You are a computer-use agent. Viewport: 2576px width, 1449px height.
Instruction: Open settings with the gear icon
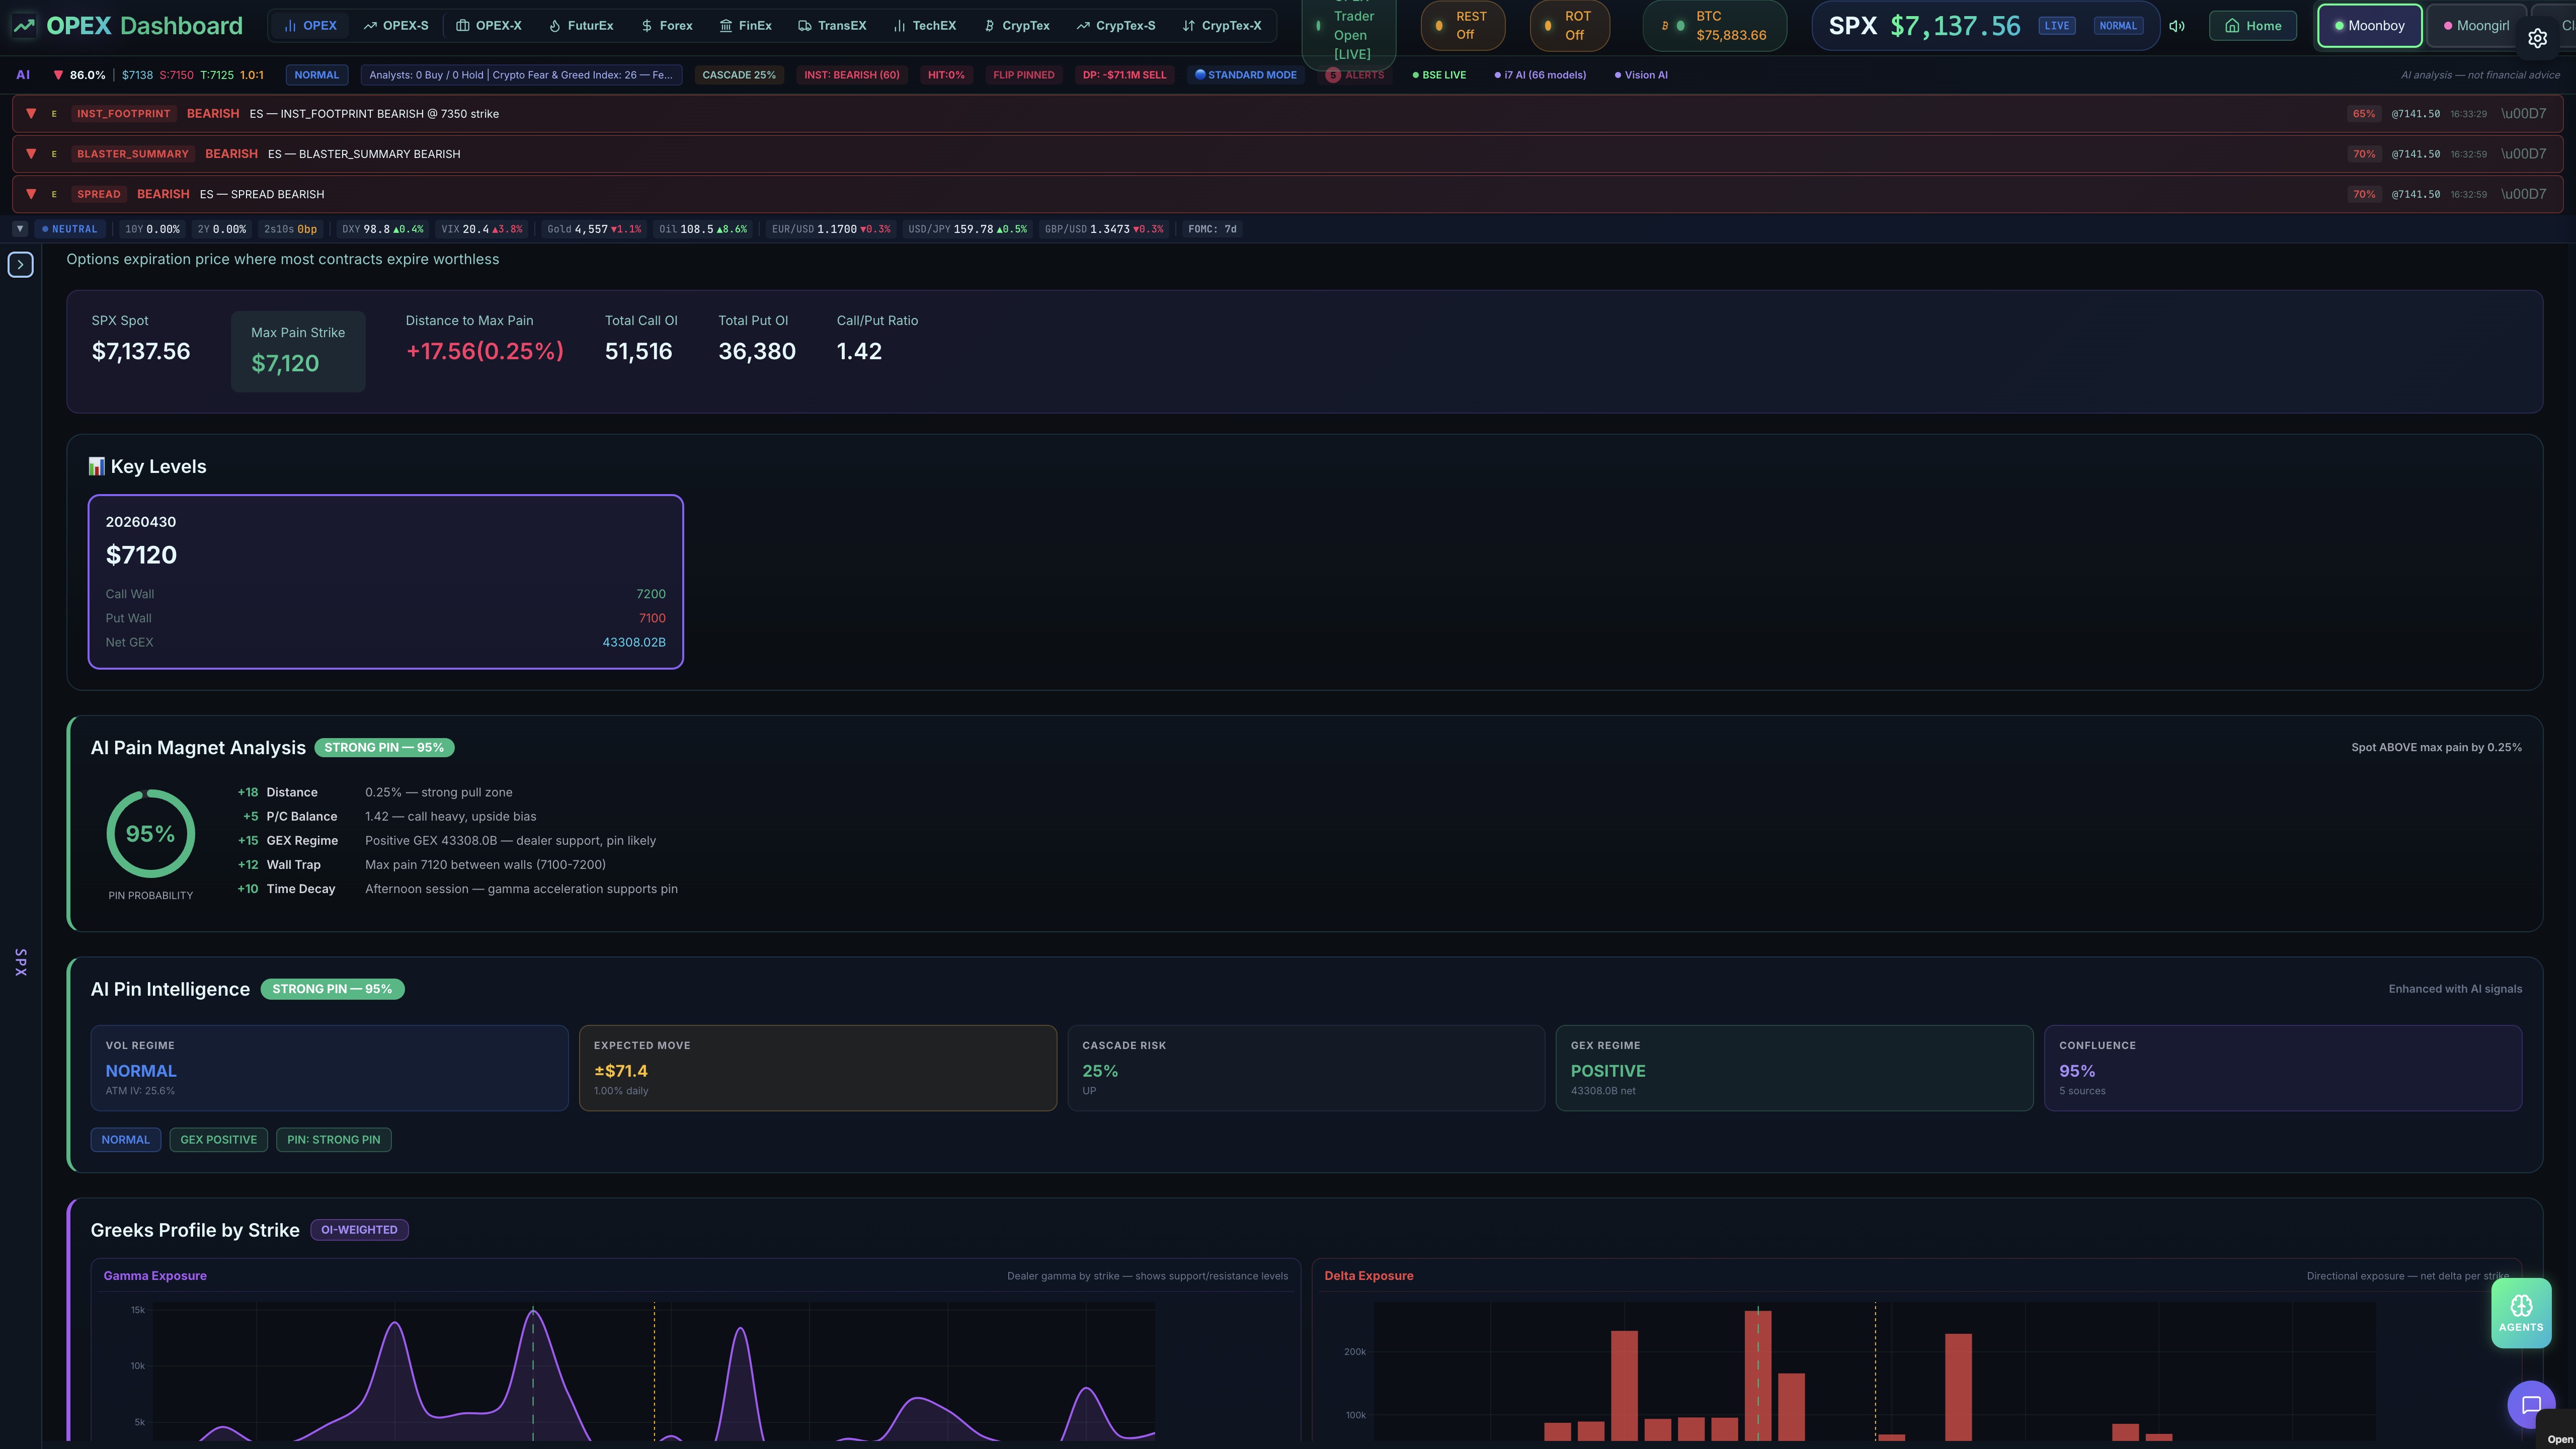click(x=2538, y=38)
